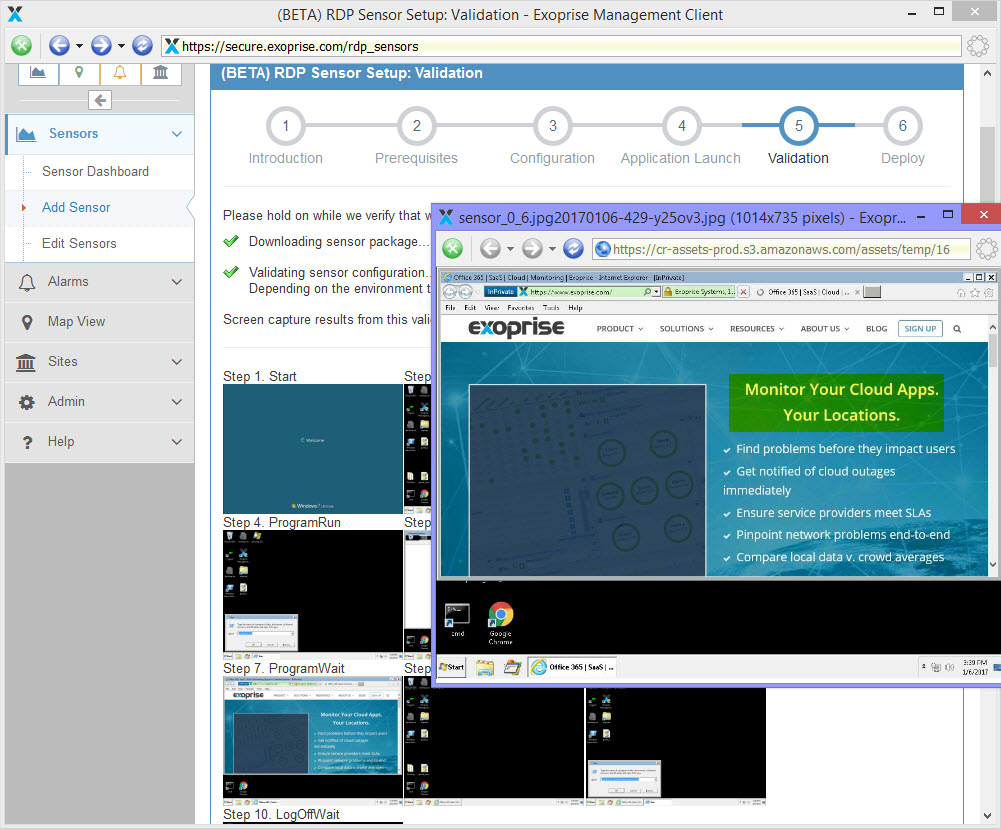The image size is (1001, 829).
Task: Click SIGN UP button on exoprise site
Action: point(920,329)
